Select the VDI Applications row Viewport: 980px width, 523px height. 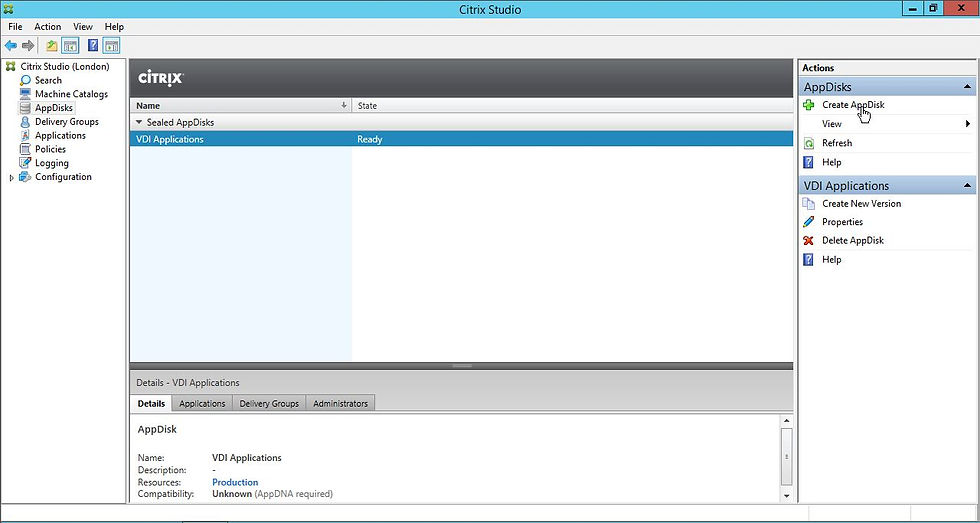point(461,139)
